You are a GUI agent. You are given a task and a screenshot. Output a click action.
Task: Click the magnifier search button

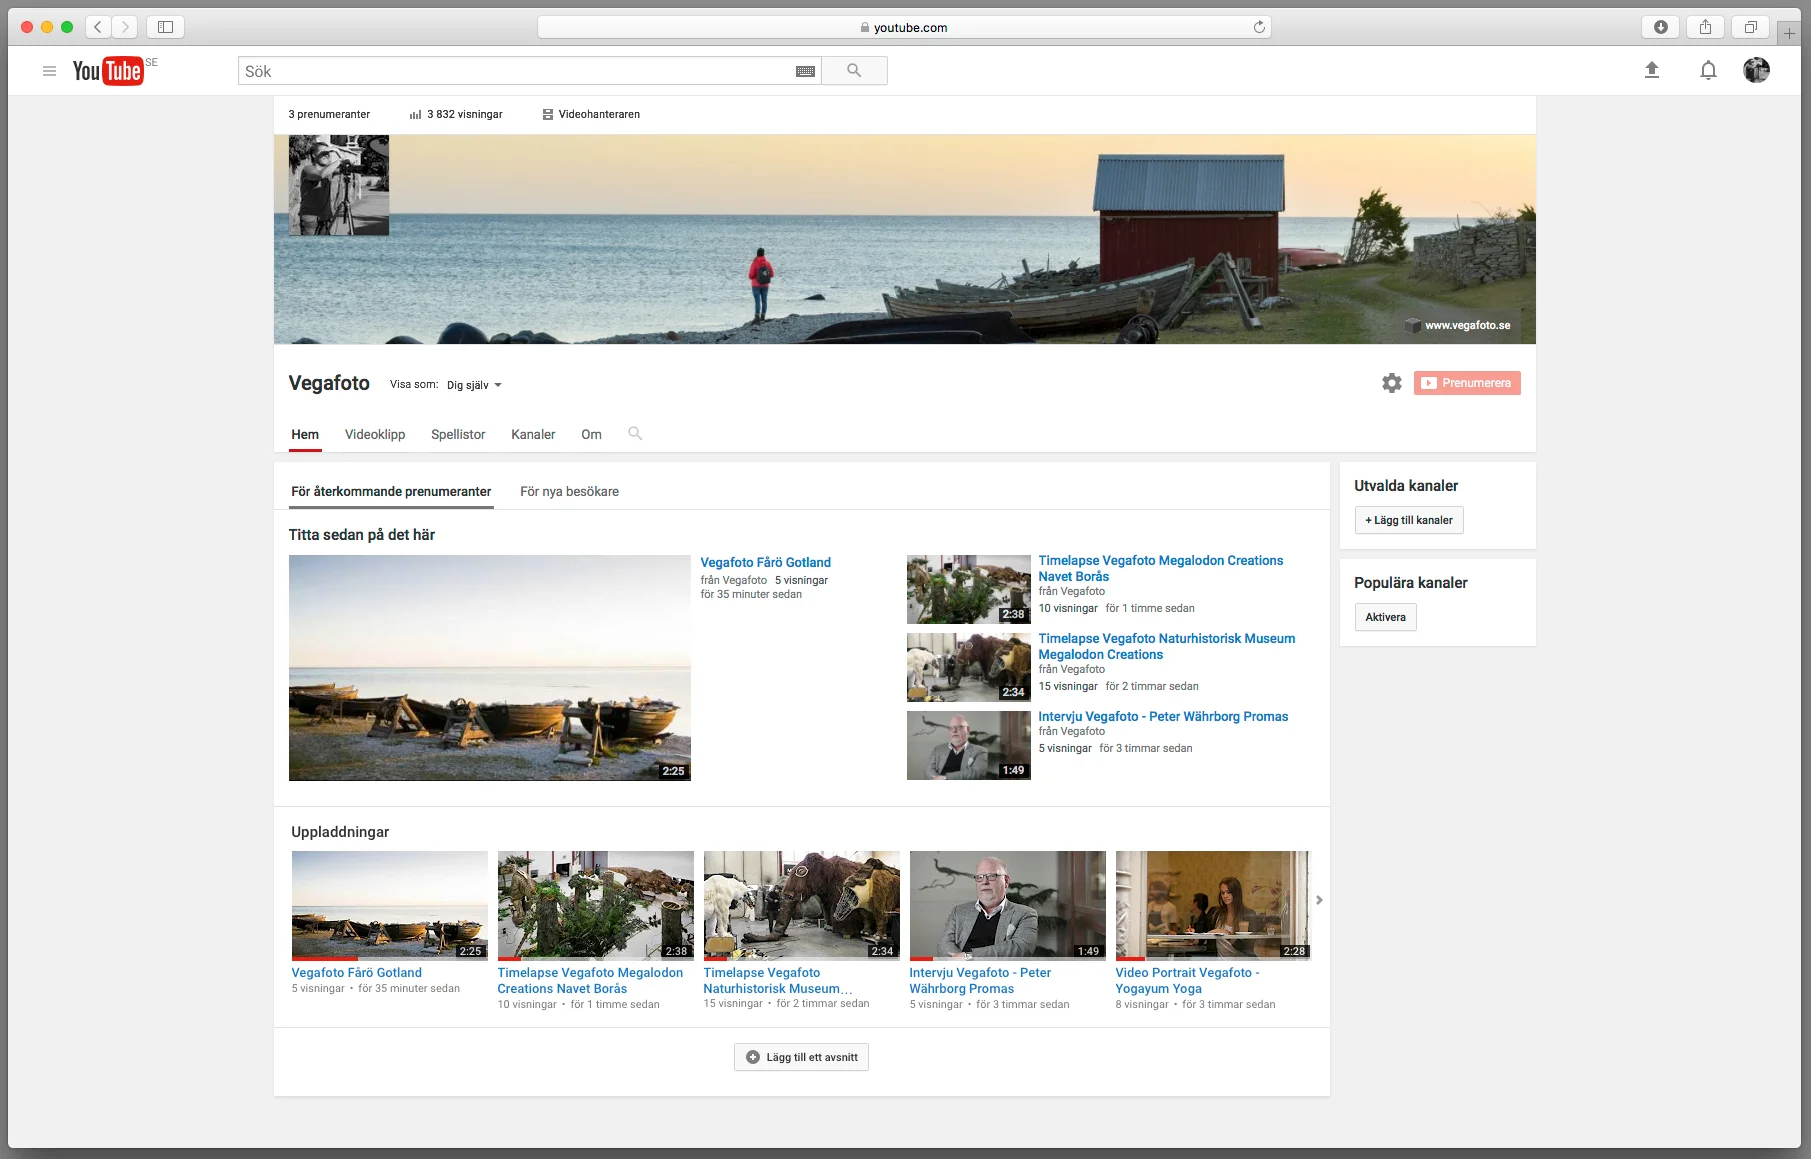[854, 70]
